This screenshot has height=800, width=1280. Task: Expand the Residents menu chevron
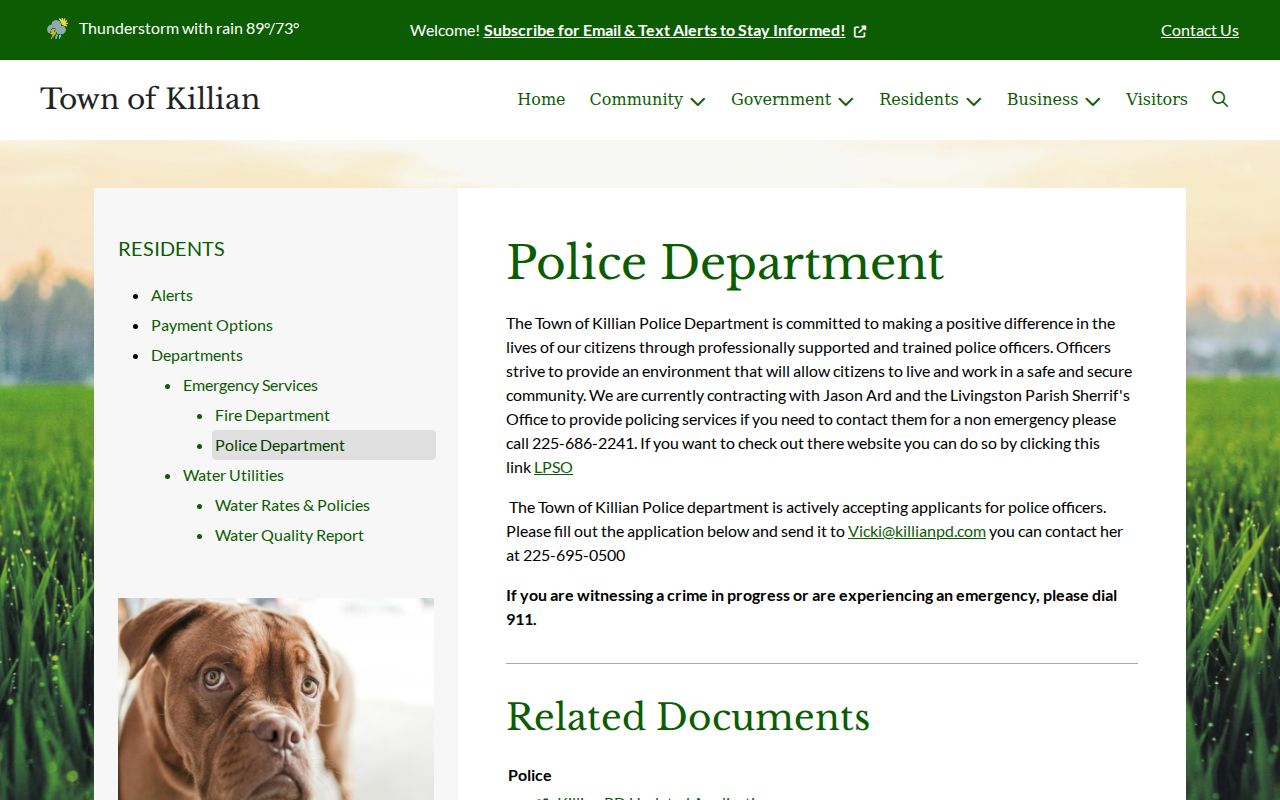tap(974, 101)
